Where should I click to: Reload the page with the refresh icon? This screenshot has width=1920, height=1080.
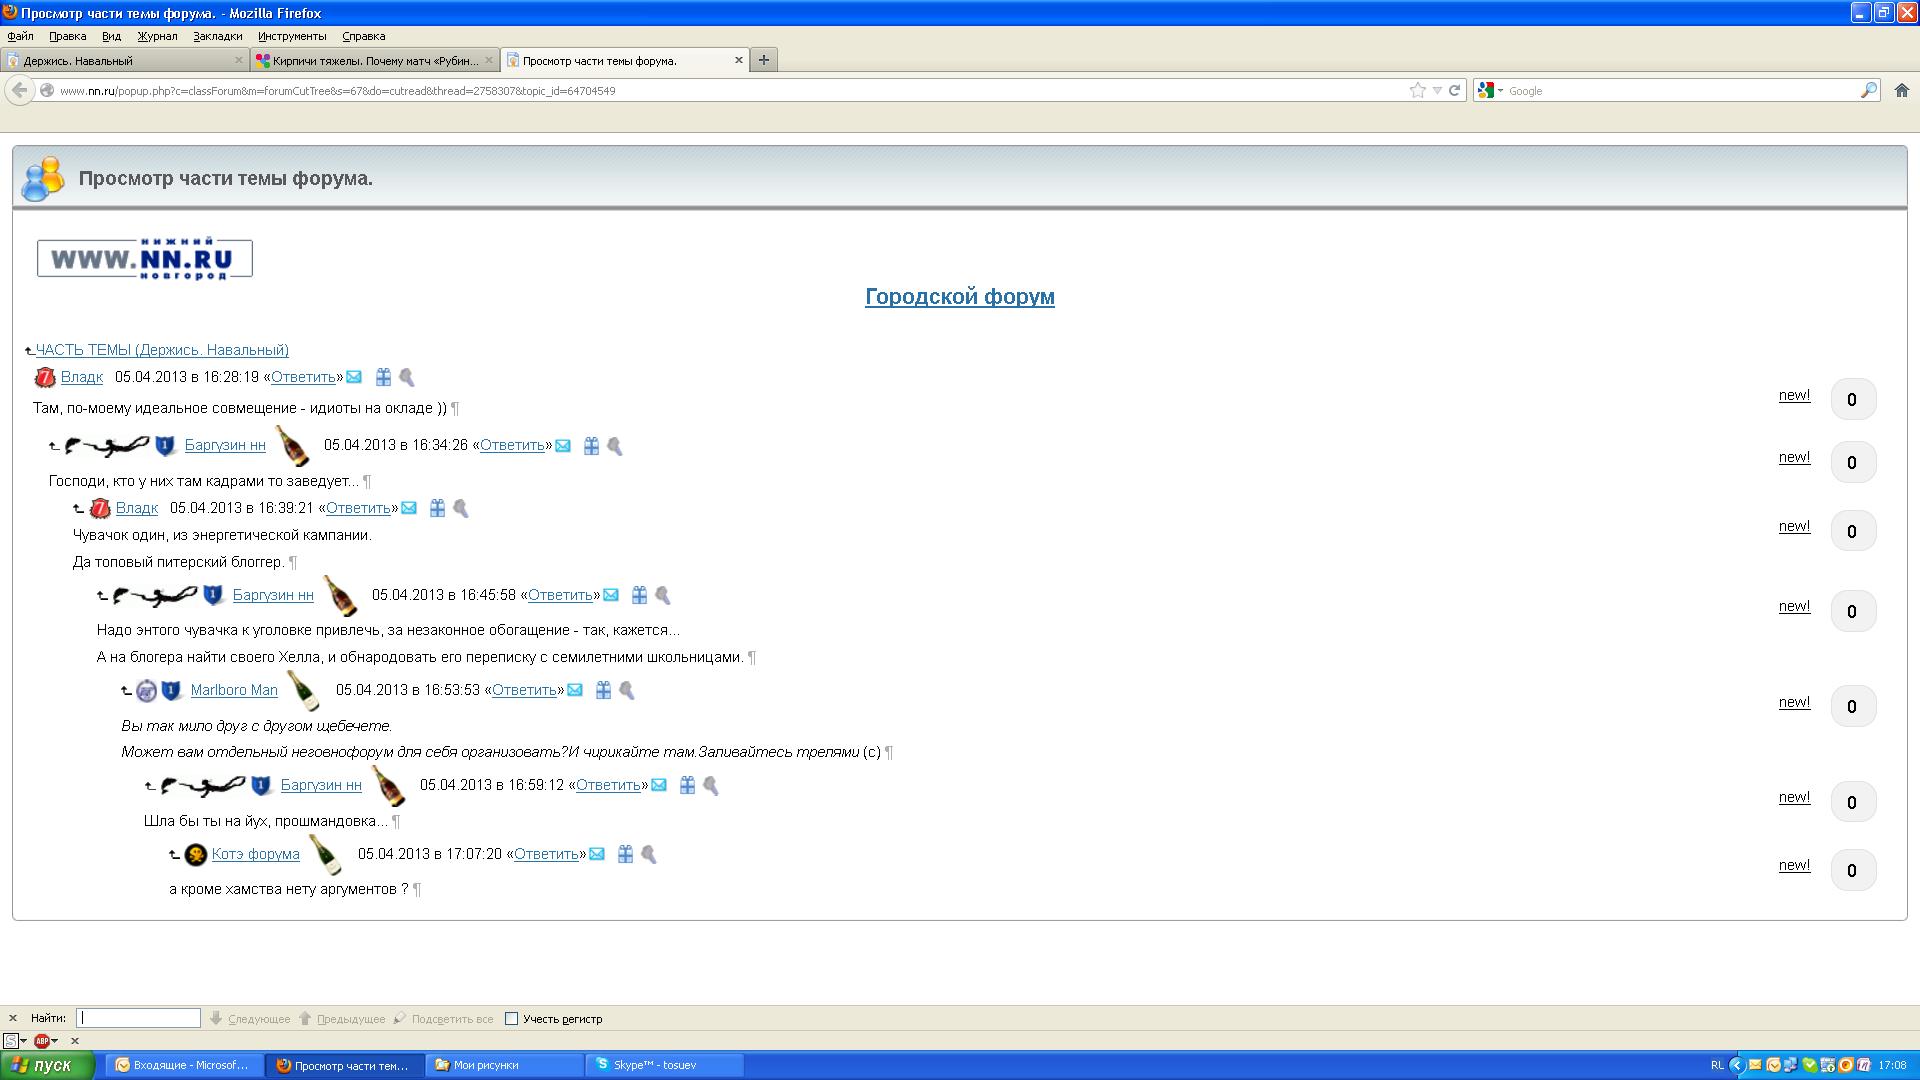point(1455,90)
